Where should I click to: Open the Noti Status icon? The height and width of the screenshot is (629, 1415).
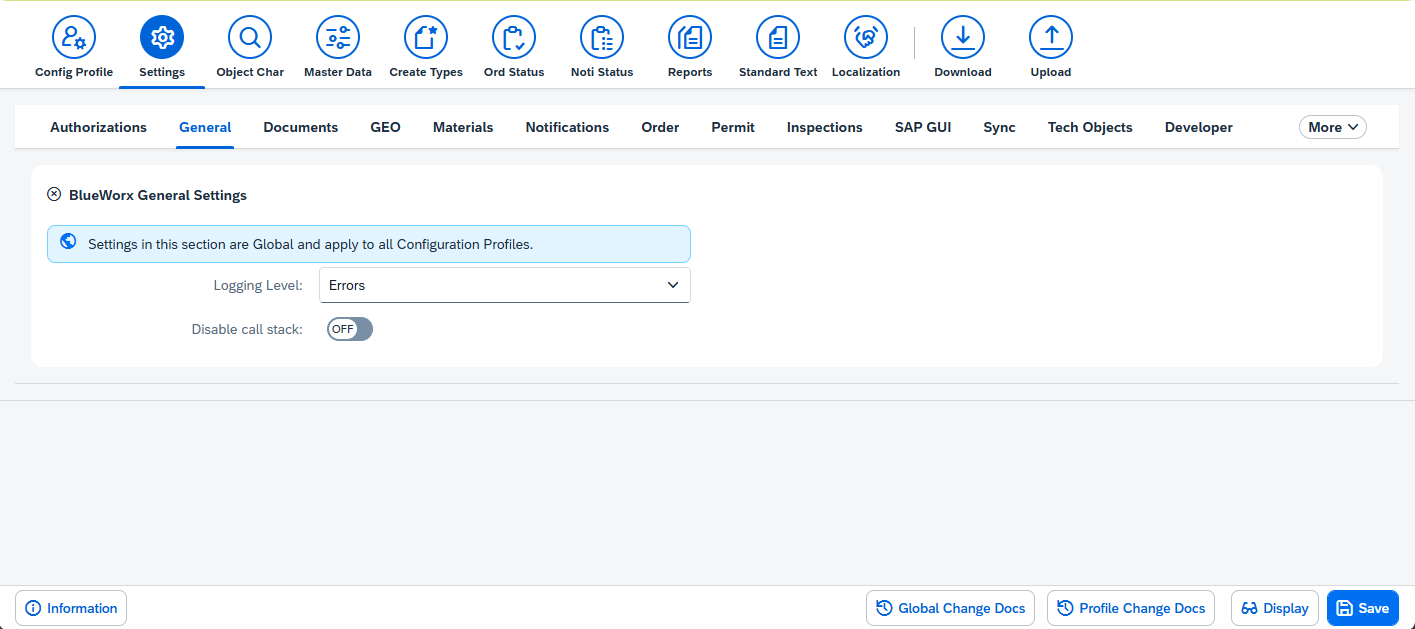coord(602,38)
